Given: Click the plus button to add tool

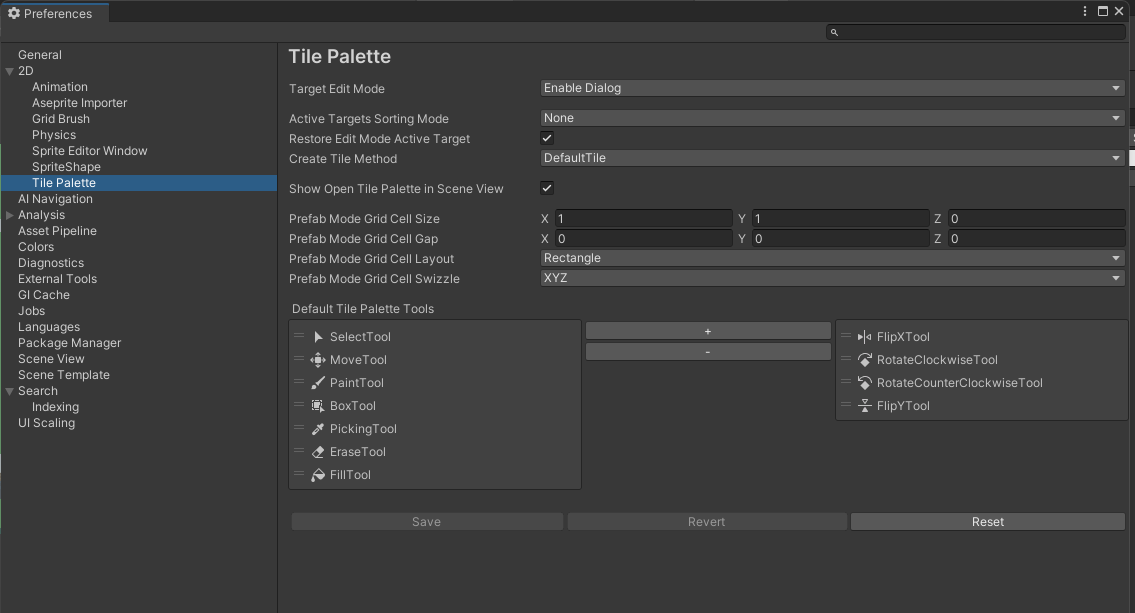Looking at the screenshot, I should point(708,331).
